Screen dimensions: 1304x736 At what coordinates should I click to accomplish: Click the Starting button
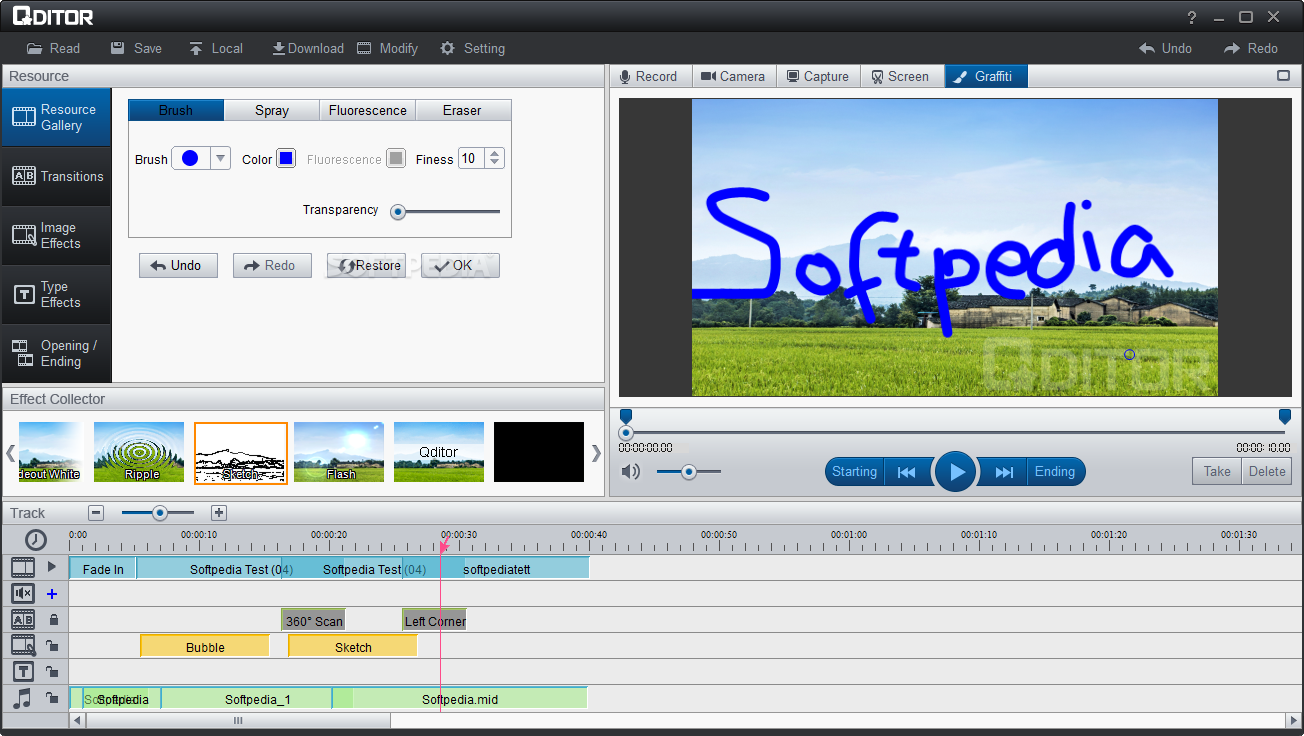click(855, 472)
